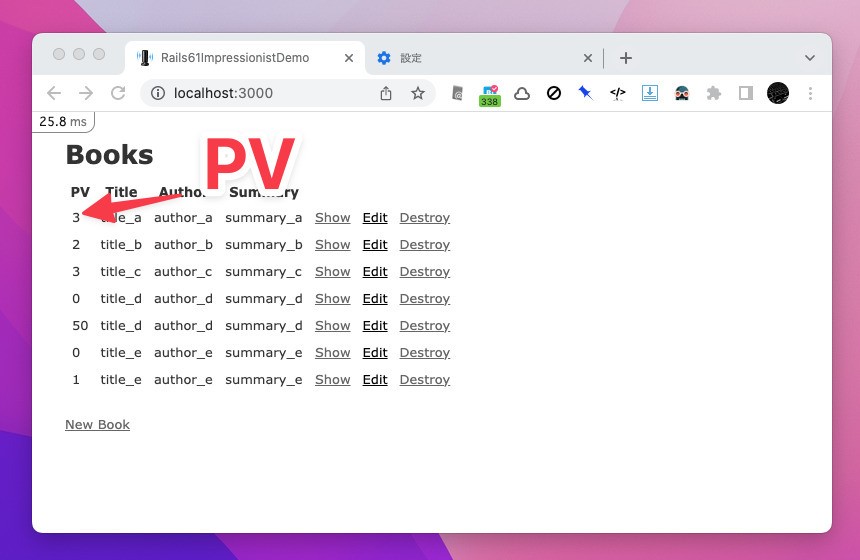The width and height of the screenshot is (860, 560).
Task: Open the New Book link
Action: pos(98,425)
